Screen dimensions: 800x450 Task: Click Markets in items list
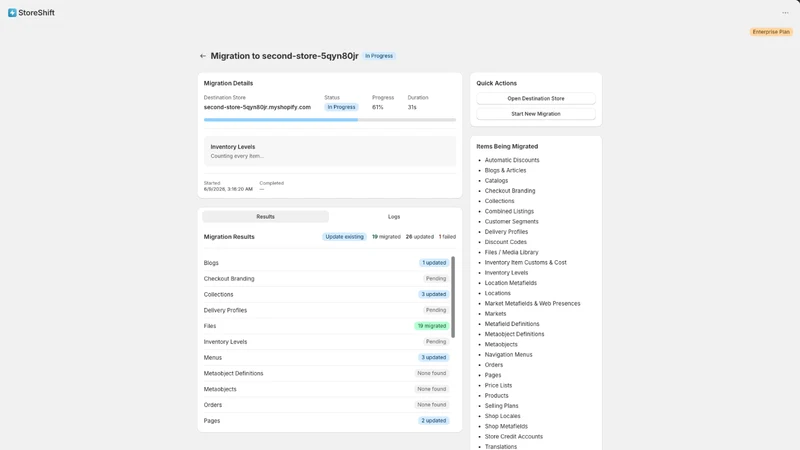(x=495, y=314)
